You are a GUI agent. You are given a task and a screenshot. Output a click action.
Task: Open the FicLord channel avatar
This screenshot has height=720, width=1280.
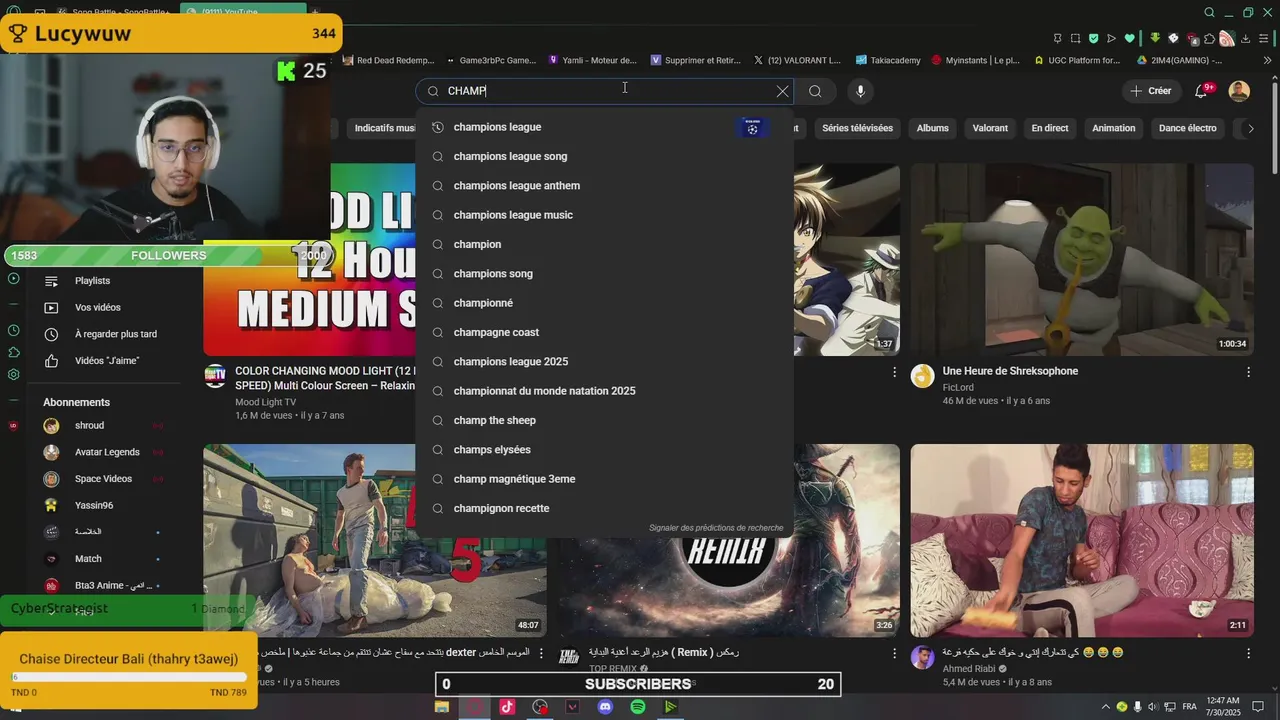923,376
